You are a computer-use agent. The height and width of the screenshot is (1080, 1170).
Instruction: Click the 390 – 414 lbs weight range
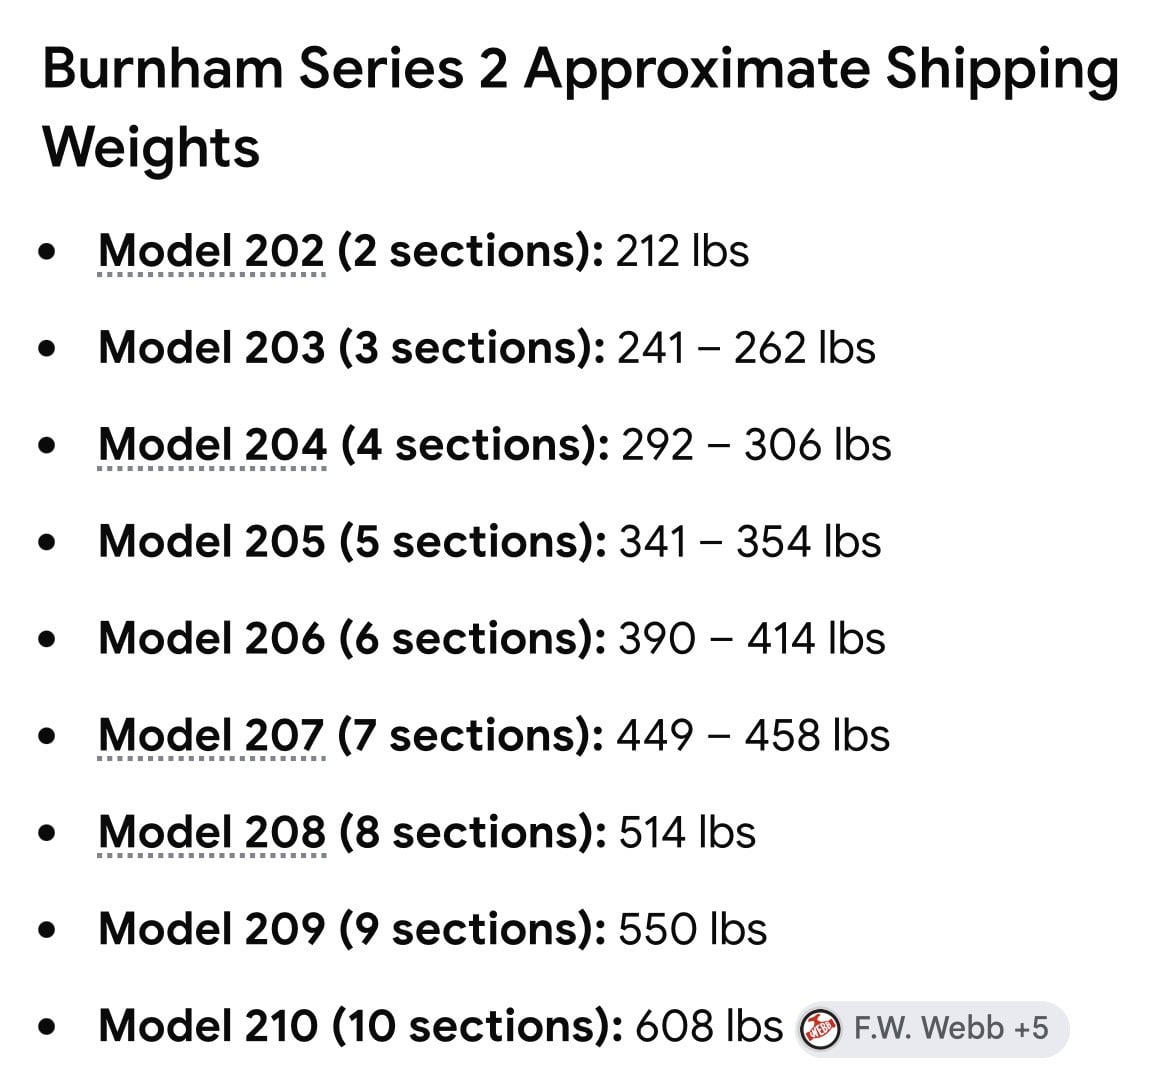coord(752,639)
